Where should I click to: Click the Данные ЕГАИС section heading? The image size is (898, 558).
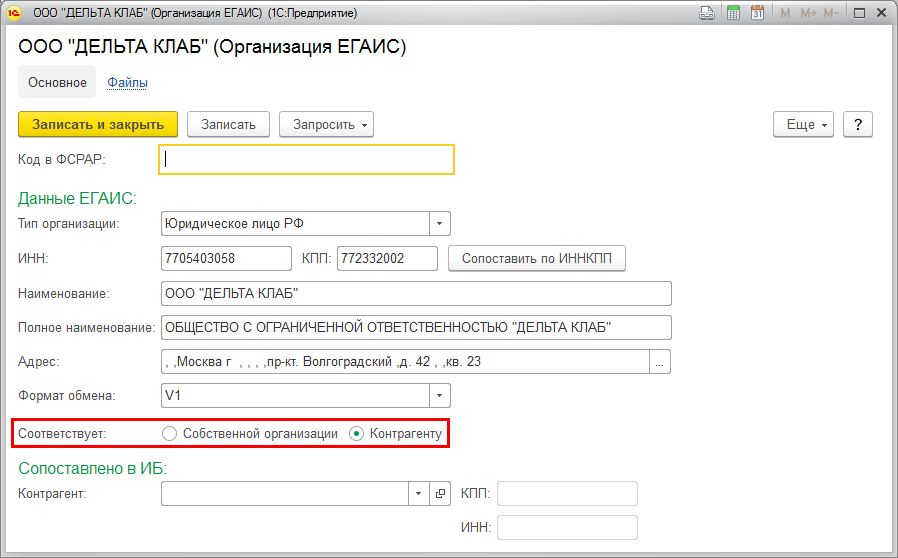[x=77, y=198]
